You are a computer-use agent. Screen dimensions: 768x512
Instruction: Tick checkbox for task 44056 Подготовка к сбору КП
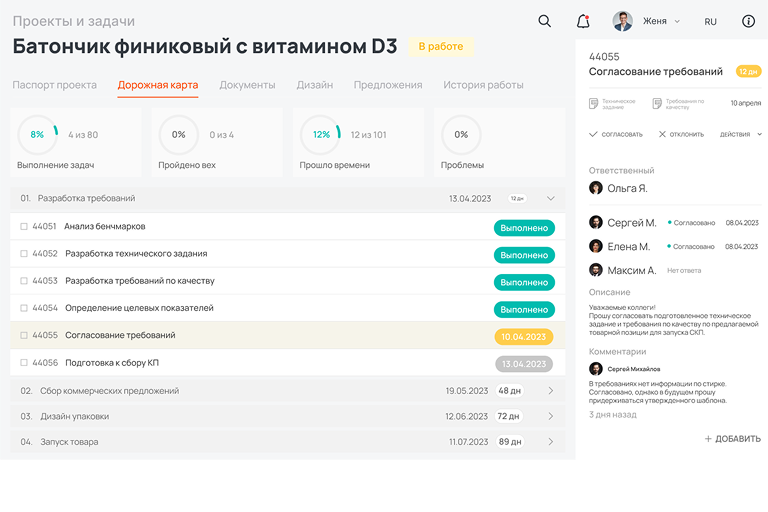[24, 363]
